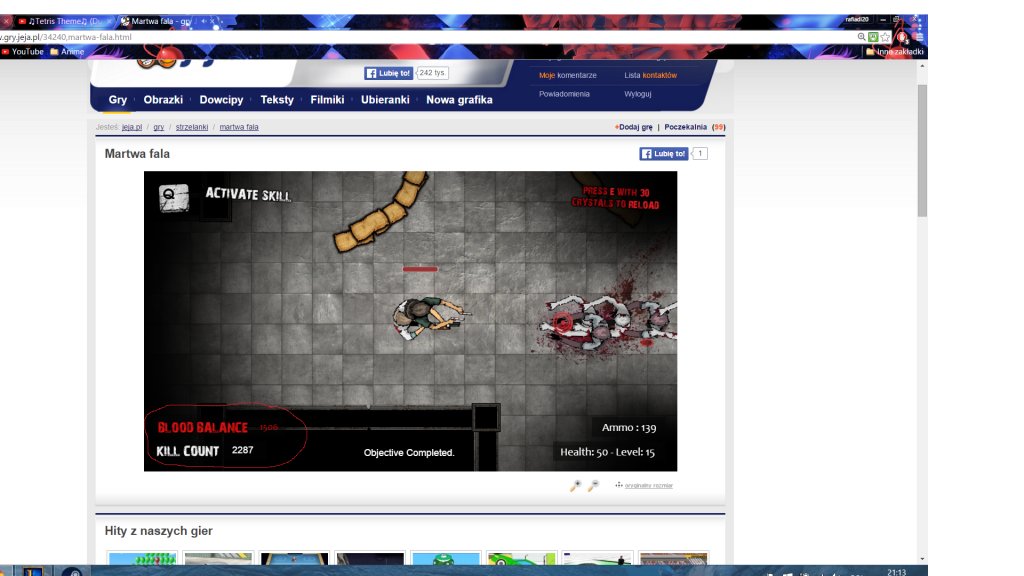Click the rafiadi20 profile button in title bar
Viewport: 1024px width, 576px height.
click(857, 20)
